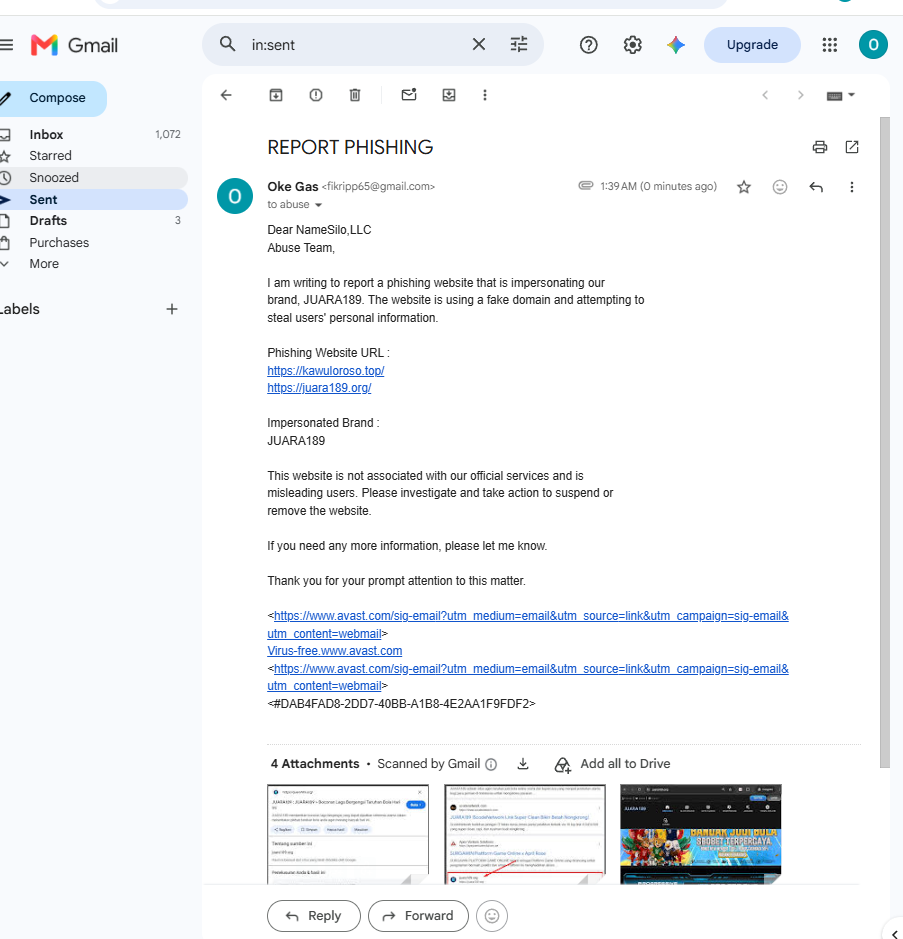This screenshot has height=939, width=903.
Task: Open the email in a new window
Action: (x=852, y=147)
